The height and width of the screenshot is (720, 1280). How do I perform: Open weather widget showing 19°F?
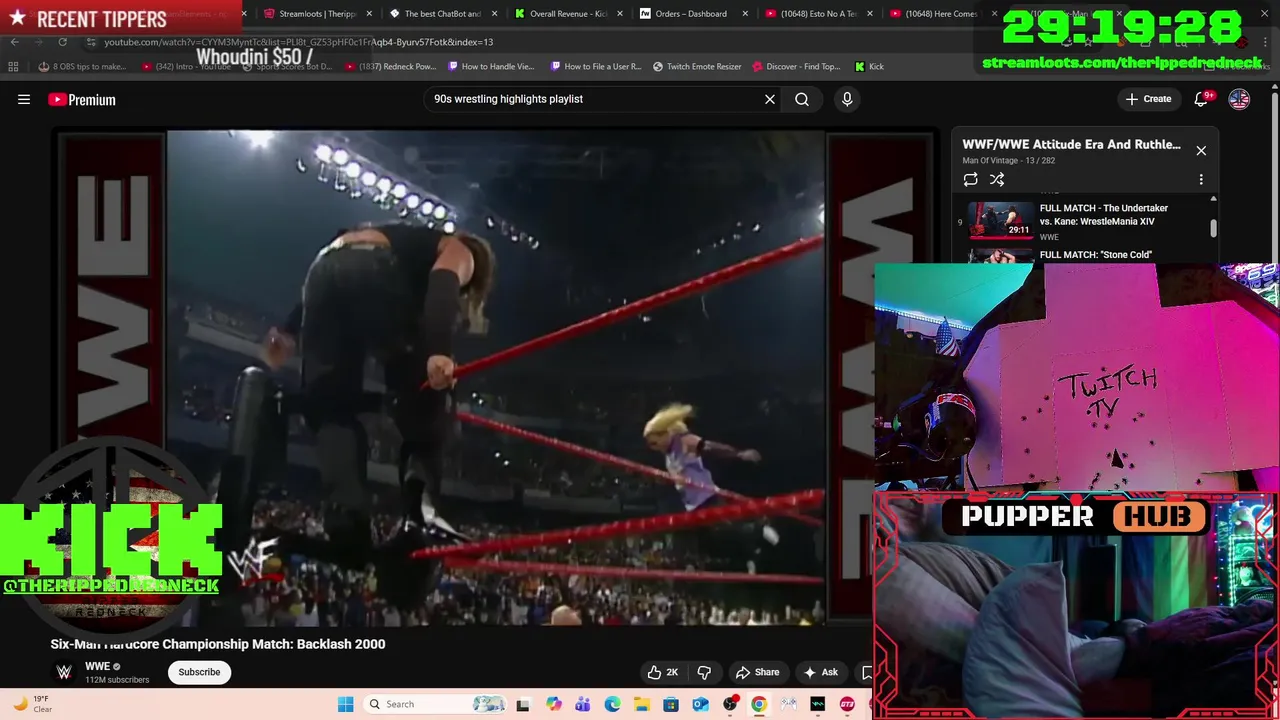tap(32, 704)
